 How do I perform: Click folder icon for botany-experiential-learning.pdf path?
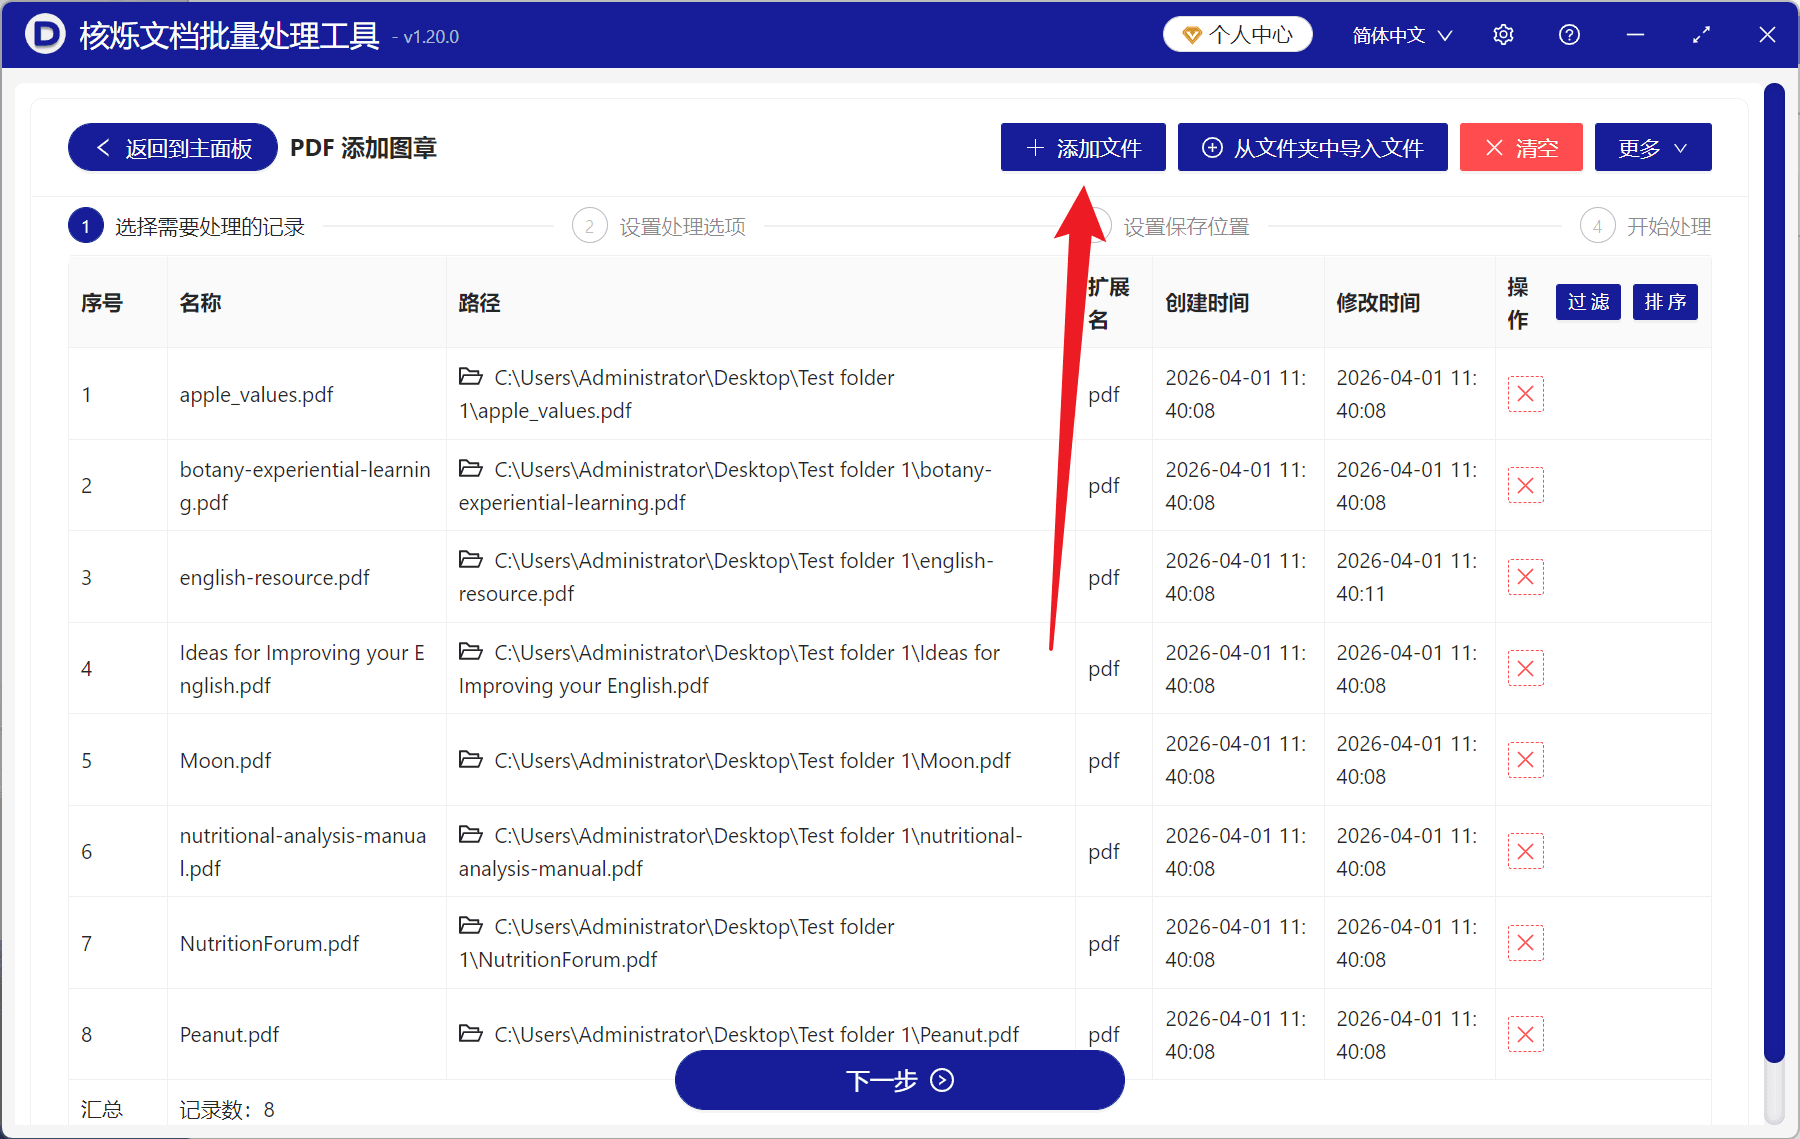pyautogui.click(x=471, y=469)
